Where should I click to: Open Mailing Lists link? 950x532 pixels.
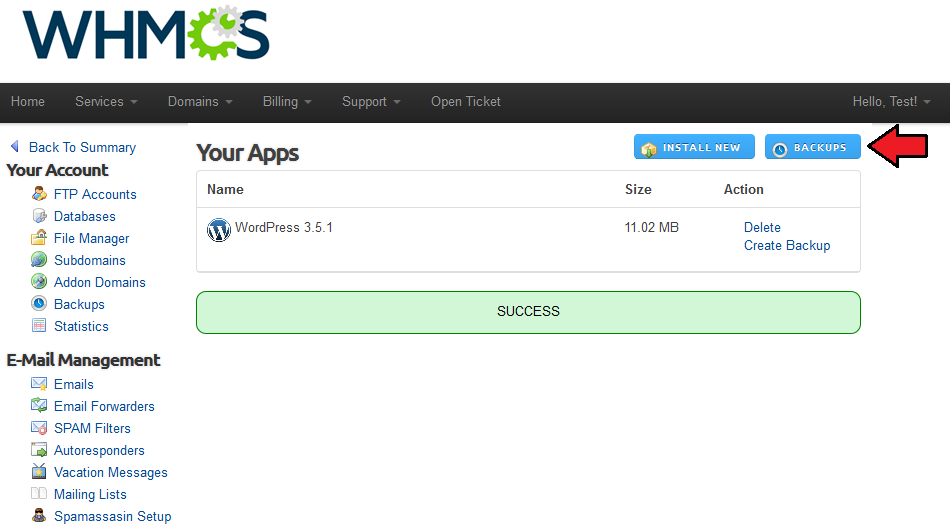tap(90, 494)
